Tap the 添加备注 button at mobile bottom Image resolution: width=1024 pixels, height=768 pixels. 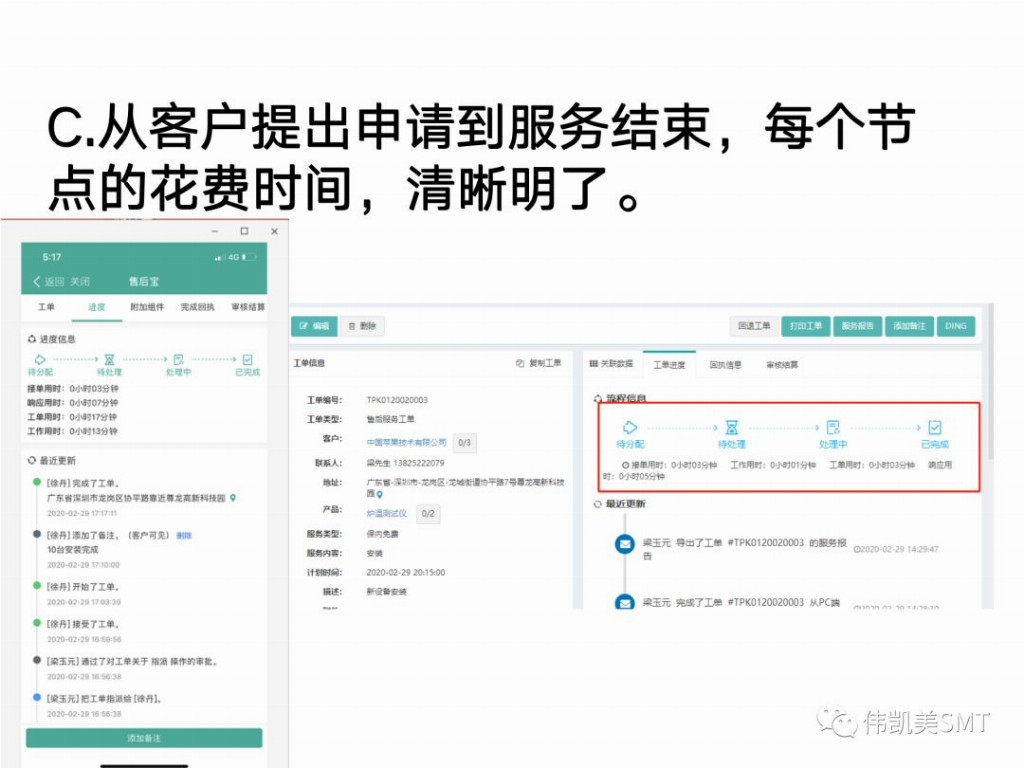pyautogui.click(x=144, y=738)
